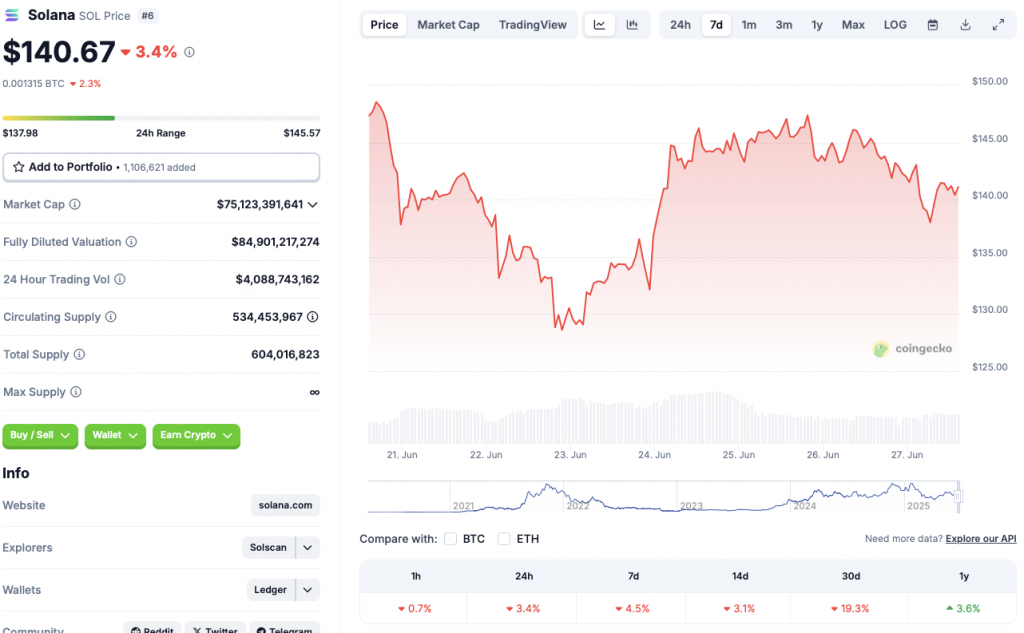Open solana.com website link
Image resolution: width=1024 pixels, height=633 pixels.
tap(285, 505)
